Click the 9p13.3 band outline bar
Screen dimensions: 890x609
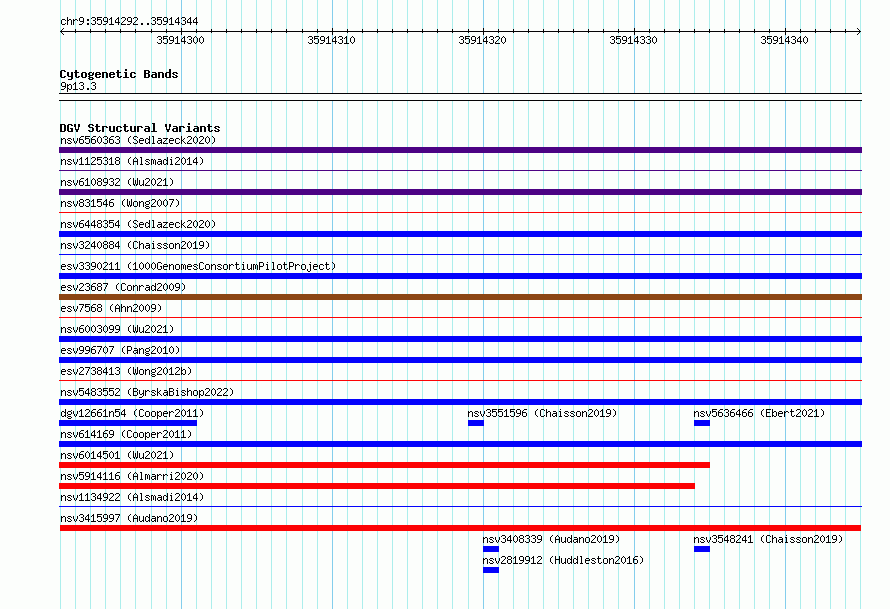460,97
